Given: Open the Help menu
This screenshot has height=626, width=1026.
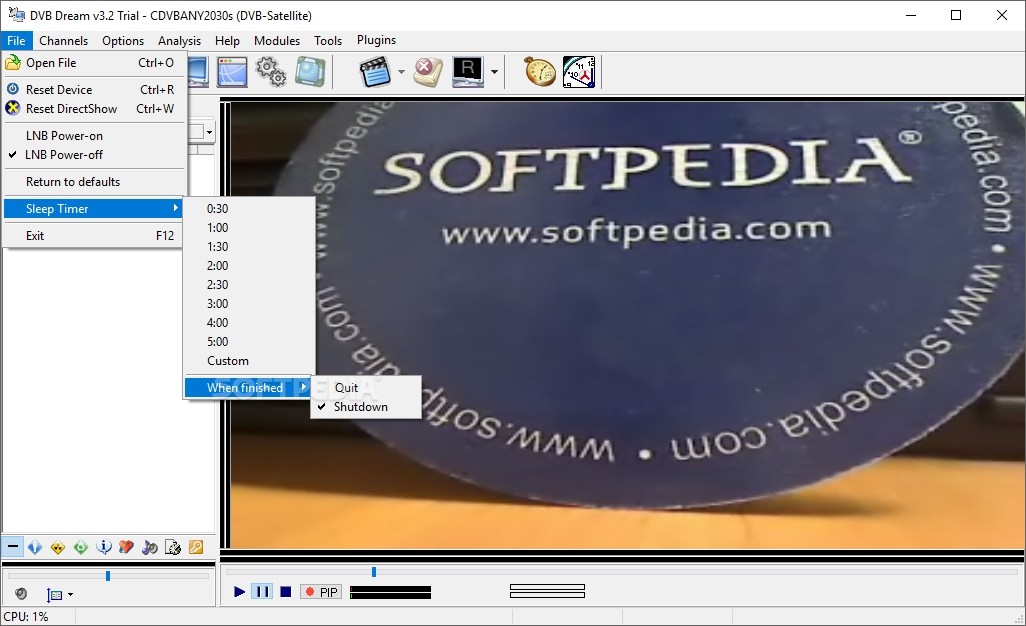Looking at the screenshot, I should click(x=227, y=41).
